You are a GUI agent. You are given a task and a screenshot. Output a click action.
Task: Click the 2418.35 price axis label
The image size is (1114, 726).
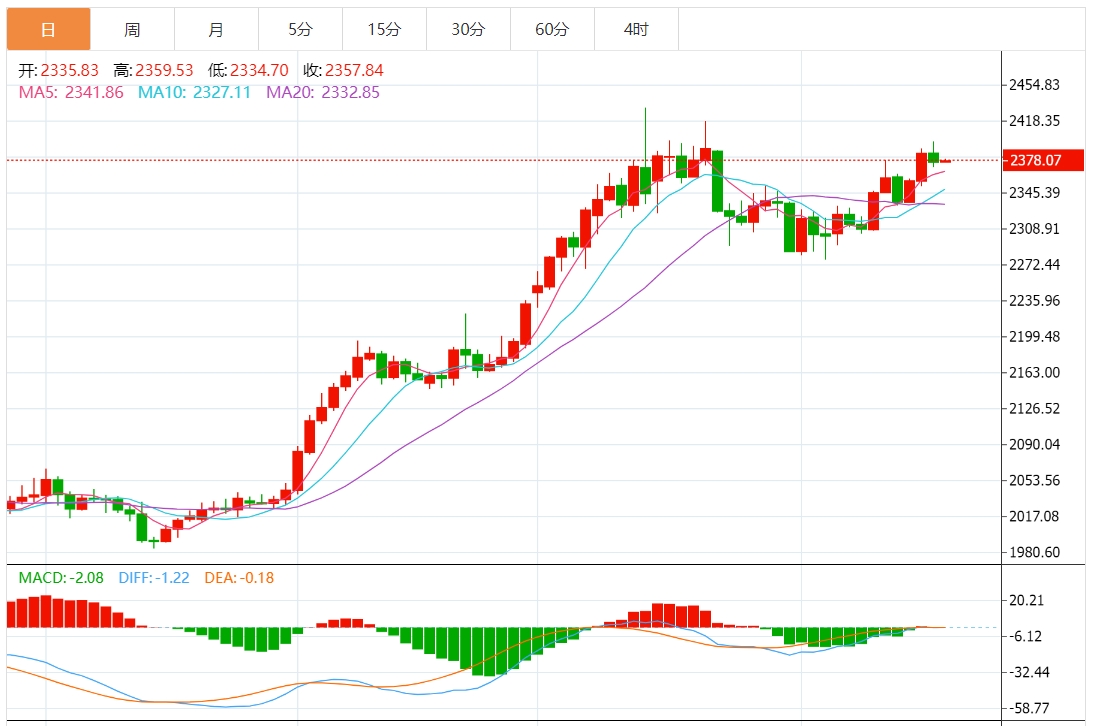1034,121
